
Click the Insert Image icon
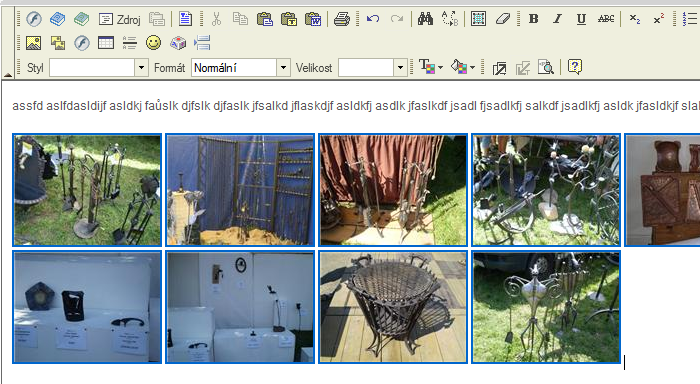[34, 43]
